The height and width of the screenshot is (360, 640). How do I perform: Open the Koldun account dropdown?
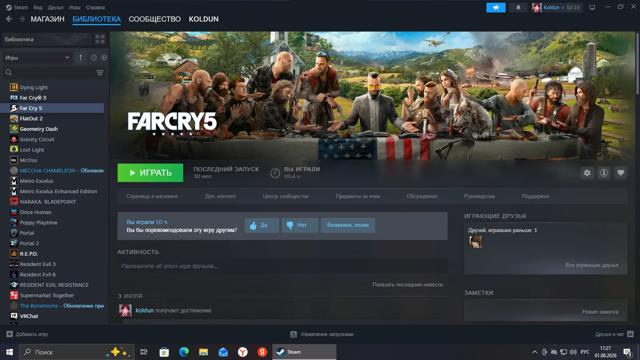pyautogui.click(x=556, y=7)
